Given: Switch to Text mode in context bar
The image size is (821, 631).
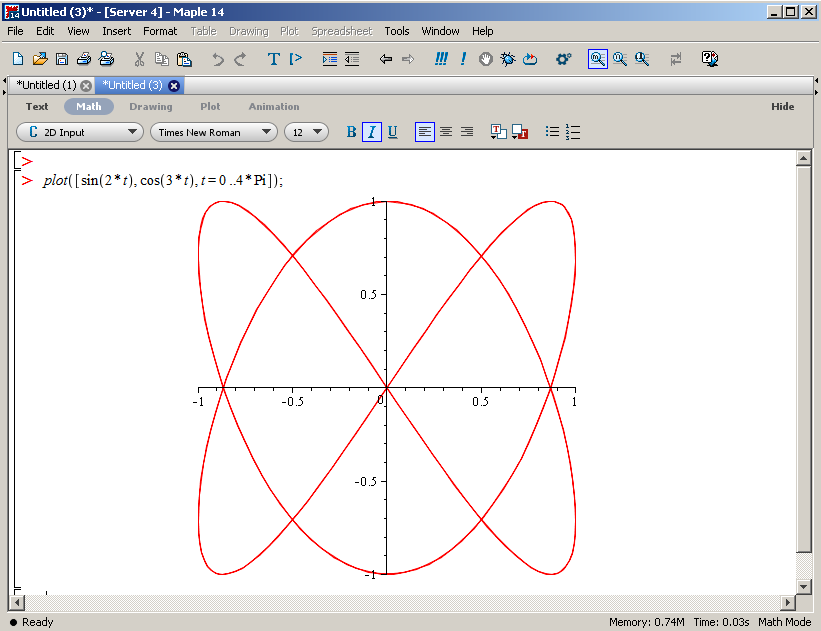Looking at the screenshot, I should click(x=37, y=106).
